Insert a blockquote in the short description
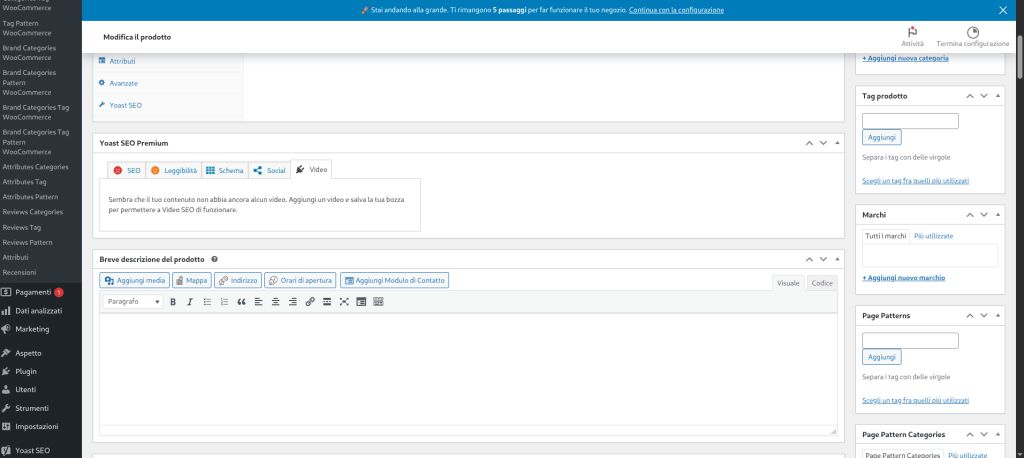 [241, 301]
